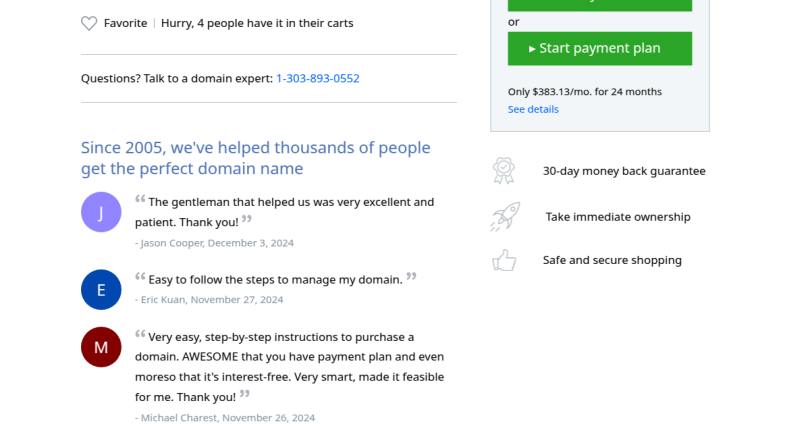Click the heart Favorite icon
The width and height of the screenshot is (810, 424).
89,23
